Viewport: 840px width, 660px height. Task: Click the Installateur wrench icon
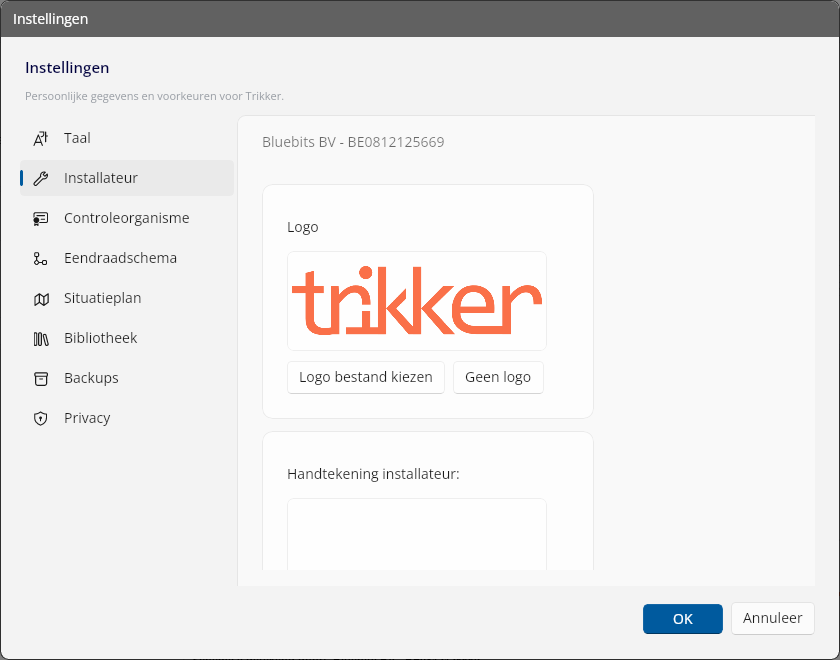(41, 178)
